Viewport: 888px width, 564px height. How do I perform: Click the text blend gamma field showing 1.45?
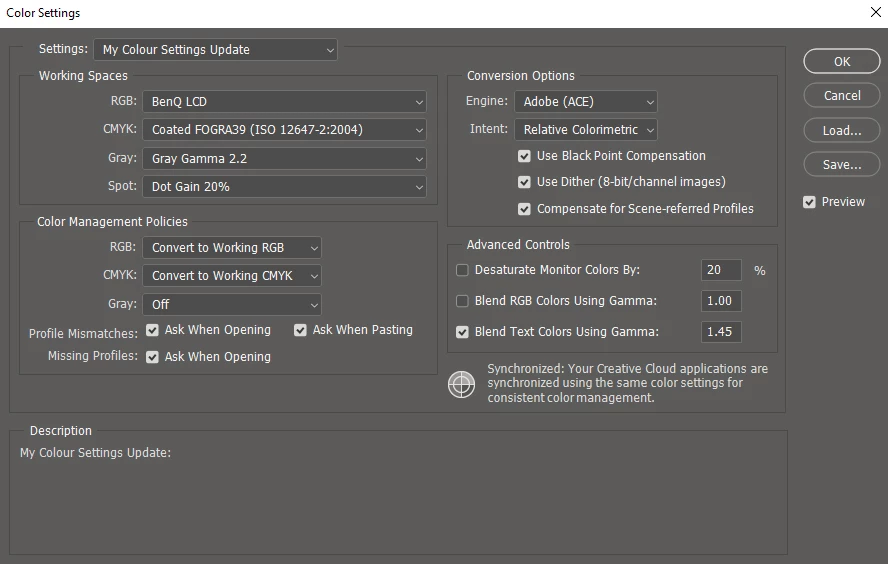pyautogui.click(x=721, y=332)
